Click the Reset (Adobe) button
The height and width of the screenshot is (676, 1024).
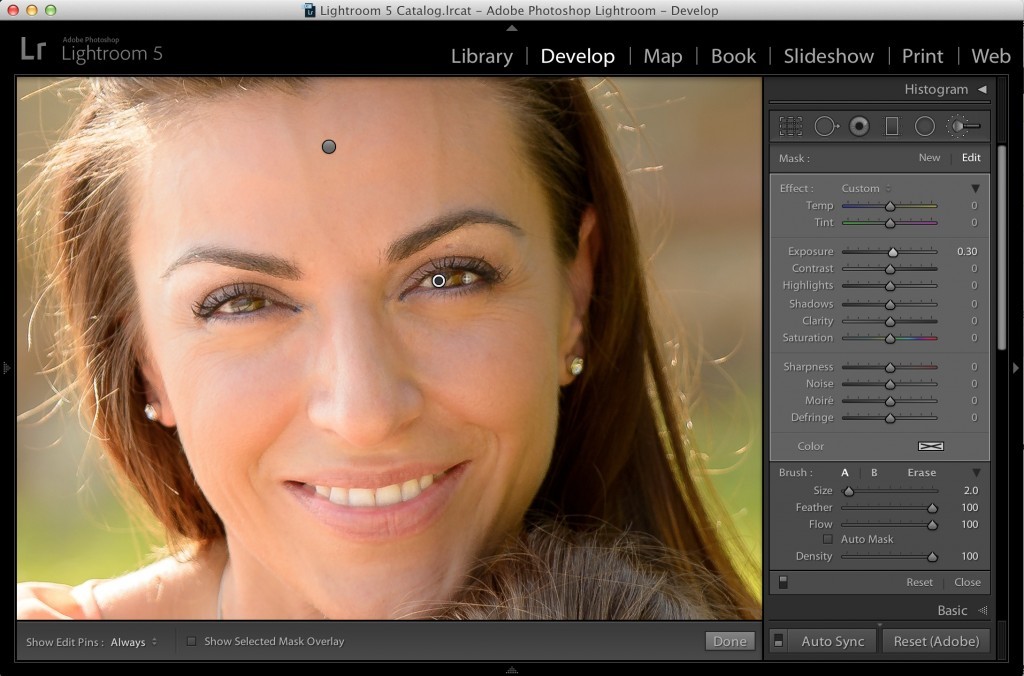pyautogui.click(x=936, y=641)
